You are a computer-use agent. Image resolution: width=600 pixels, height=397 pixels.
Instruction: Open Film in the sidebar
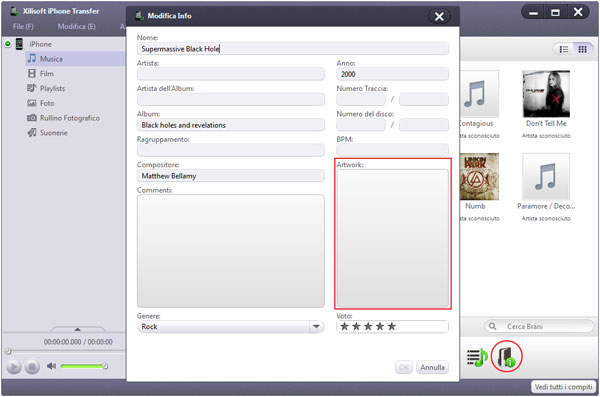(47, 74)
